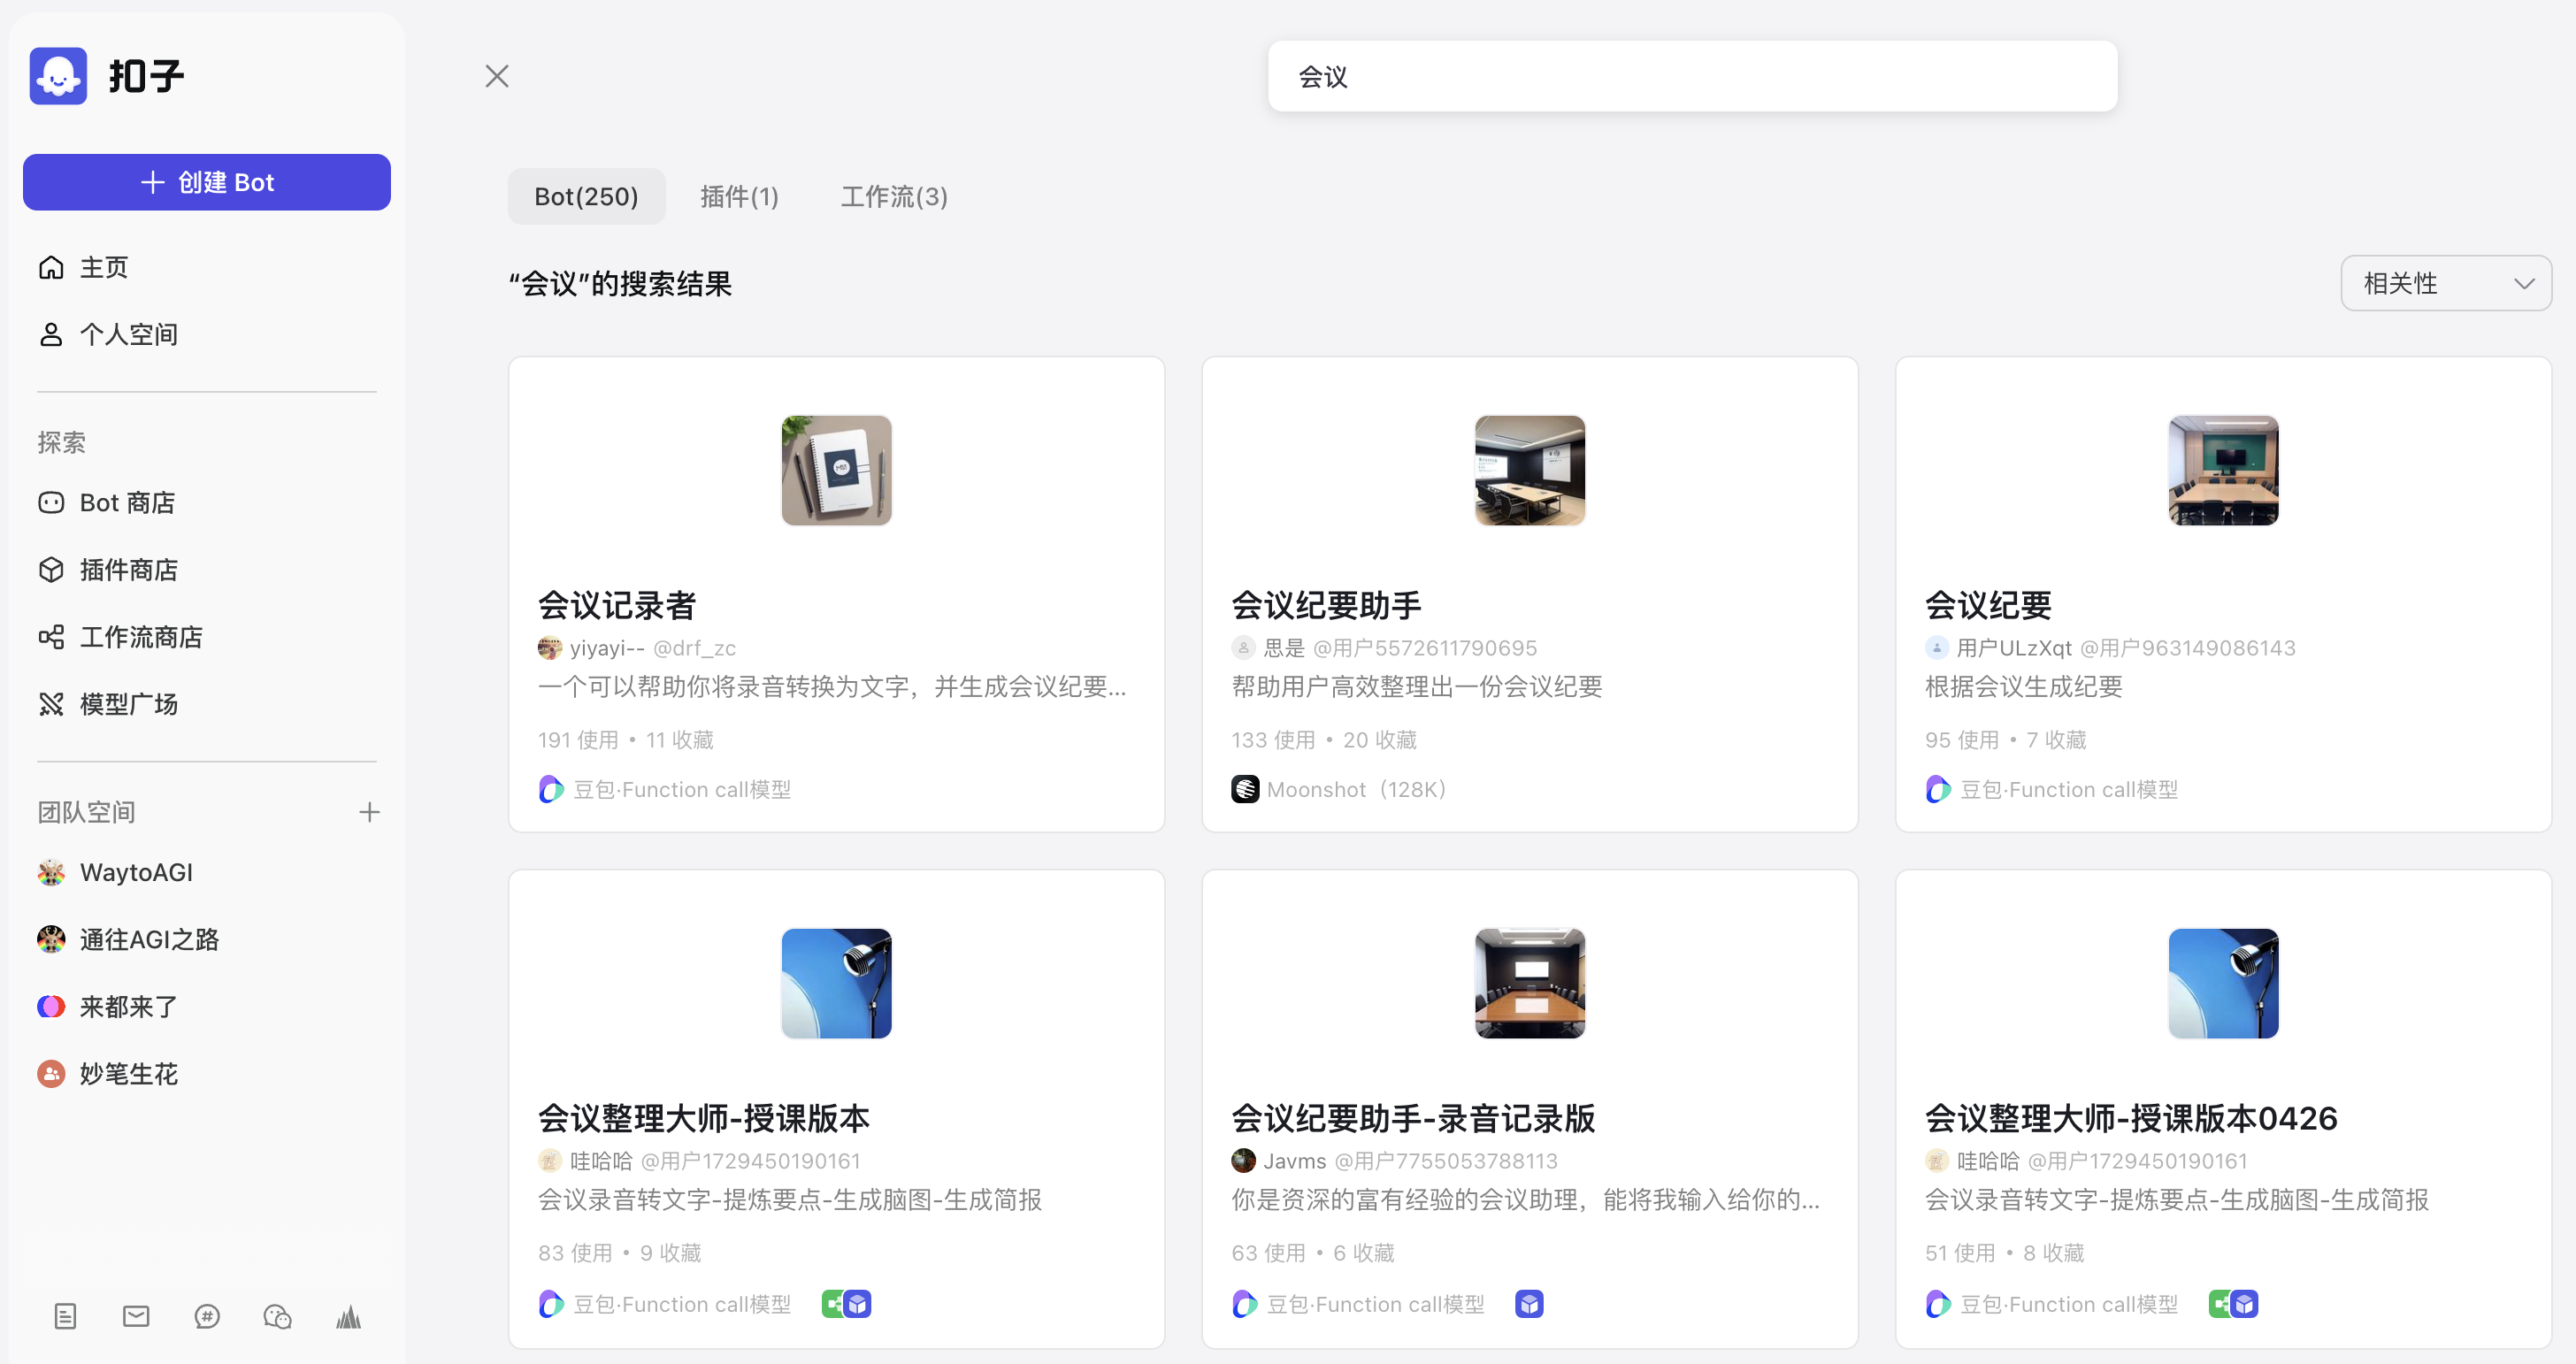Open the document icon in bottom bar

coord(65,1316)
